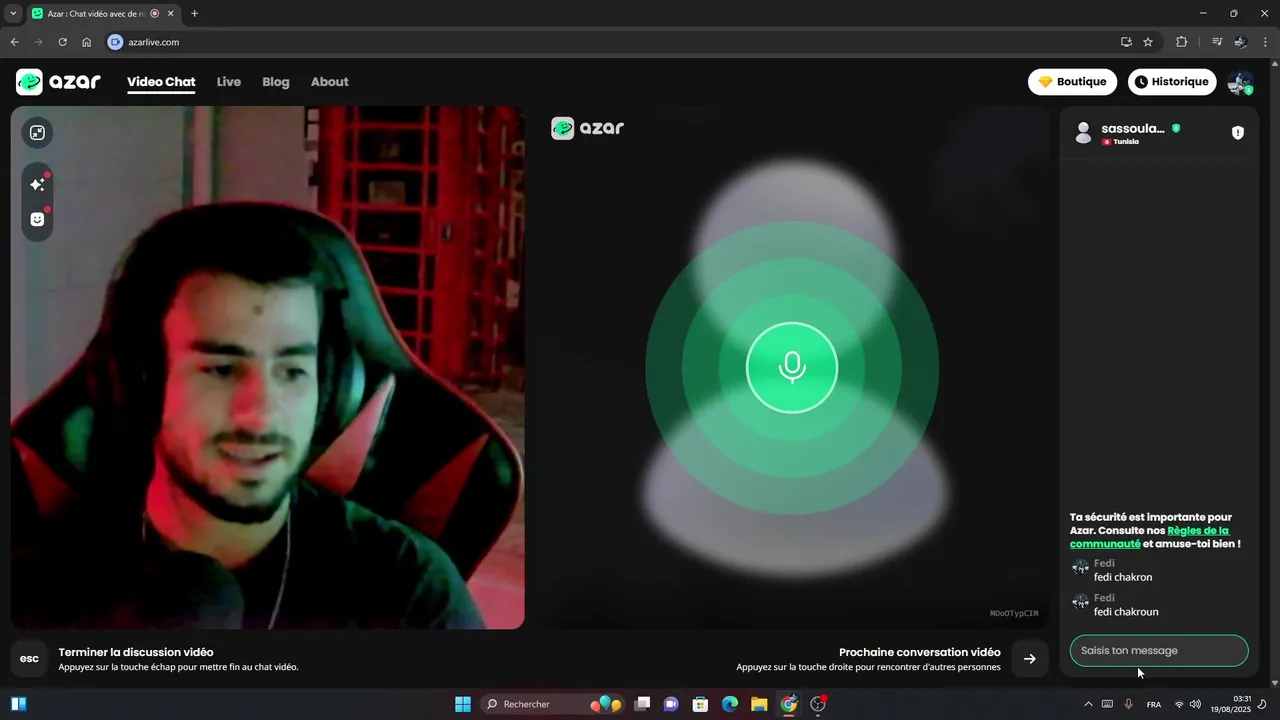Image resolution: width=1280 pixels, height=720 pixels.
Task: Click the Azar logo in header
Action: pyautogui.click(x=58, y=82)
